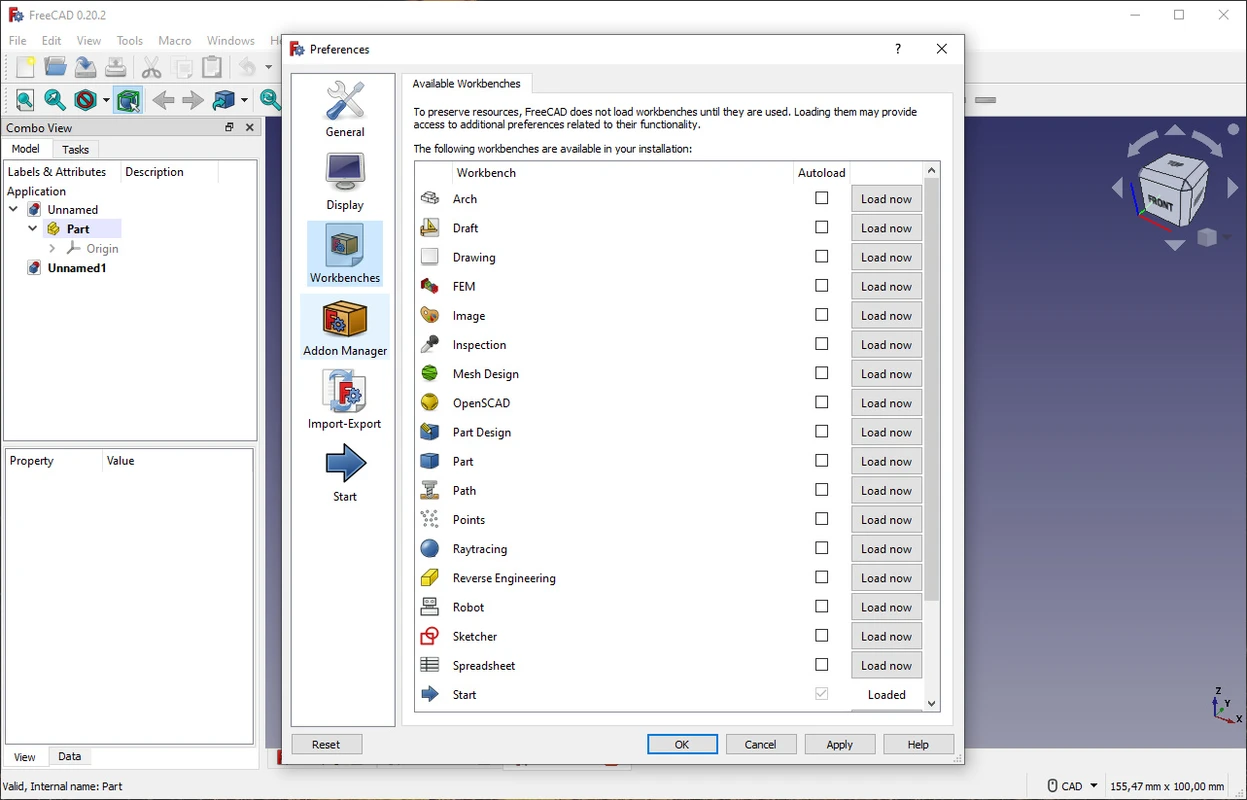Open Import-Export preferences section
This screenshot has width=1247, height=800.
tap(345, 400)
